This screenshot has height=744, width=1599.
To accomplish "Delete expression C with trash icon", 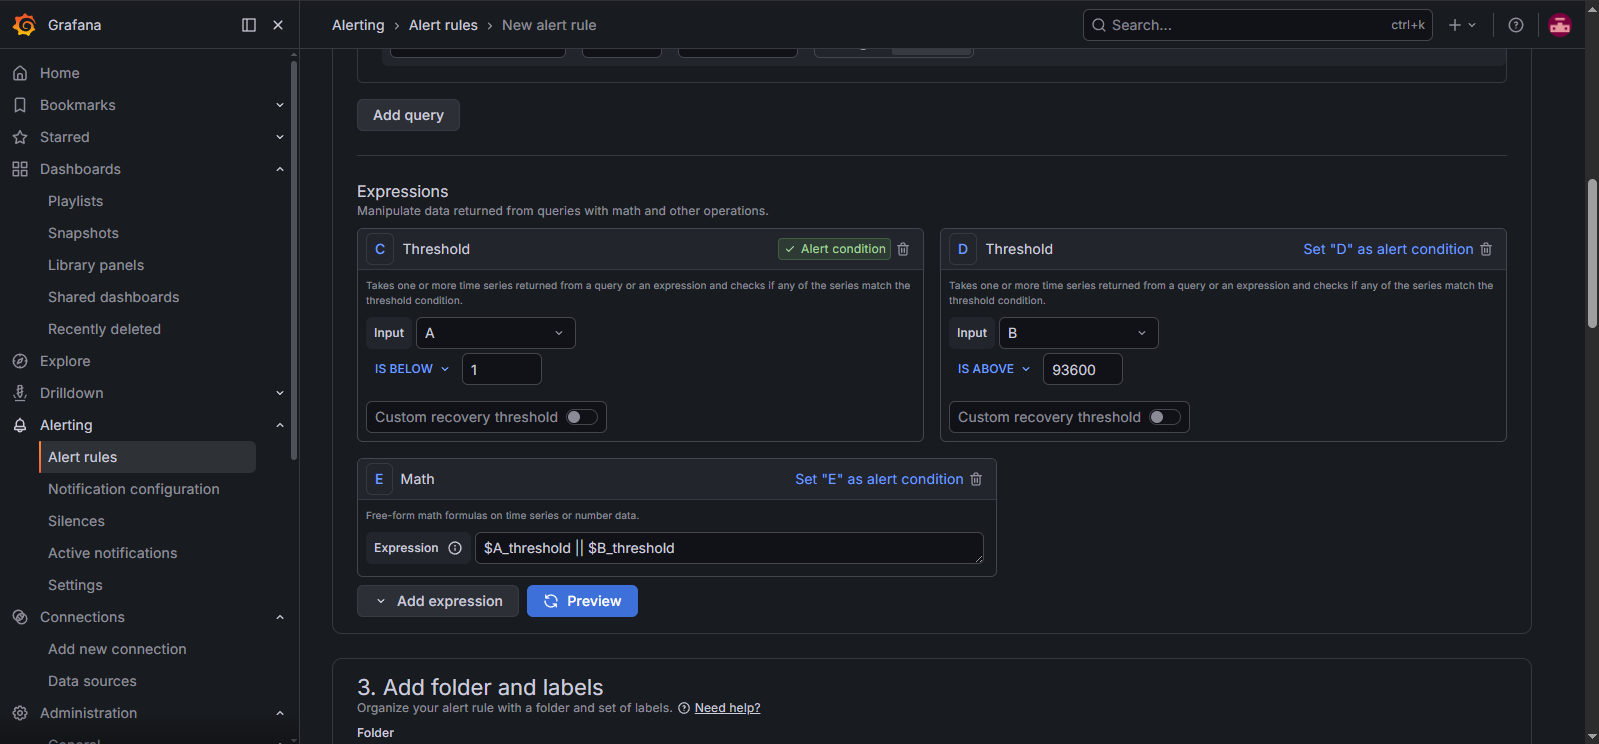I will tap(903, 249).
